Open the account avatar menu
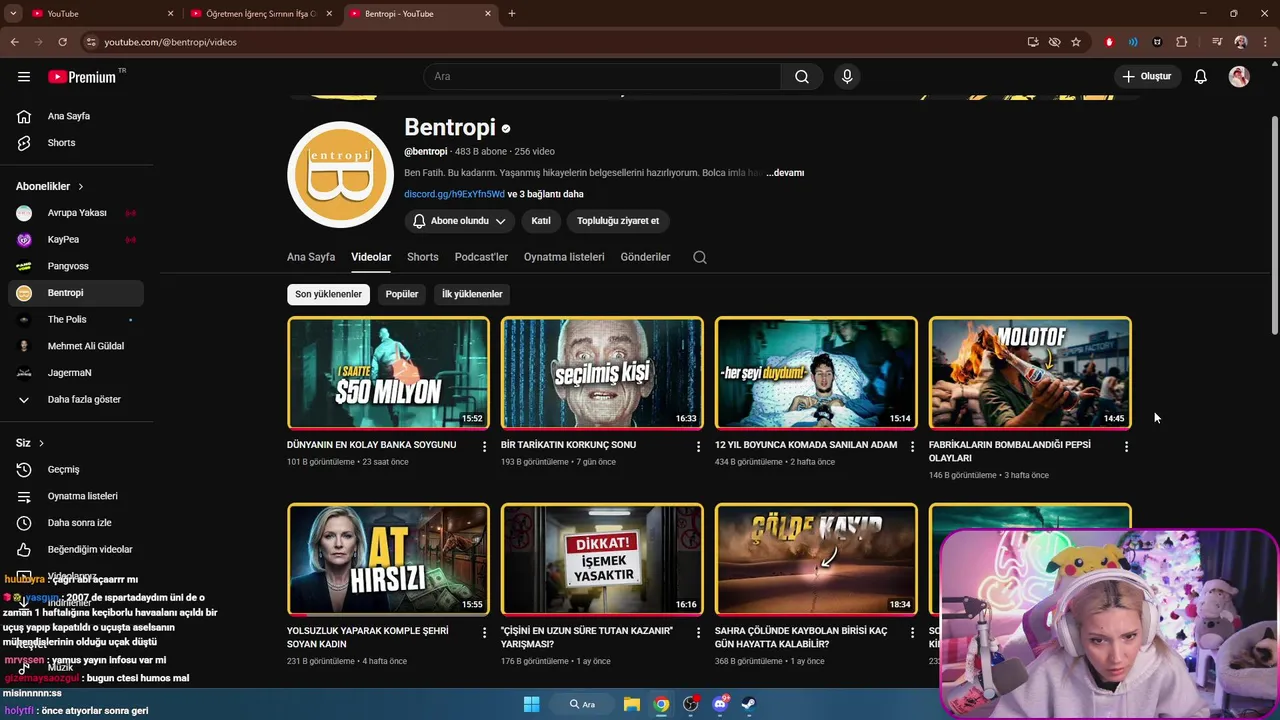 [1239, 77]
